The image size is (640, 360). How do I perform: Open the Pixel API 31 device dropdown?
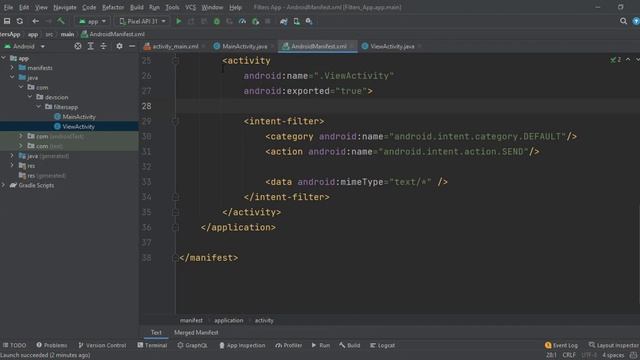click(x=142, y=21)
